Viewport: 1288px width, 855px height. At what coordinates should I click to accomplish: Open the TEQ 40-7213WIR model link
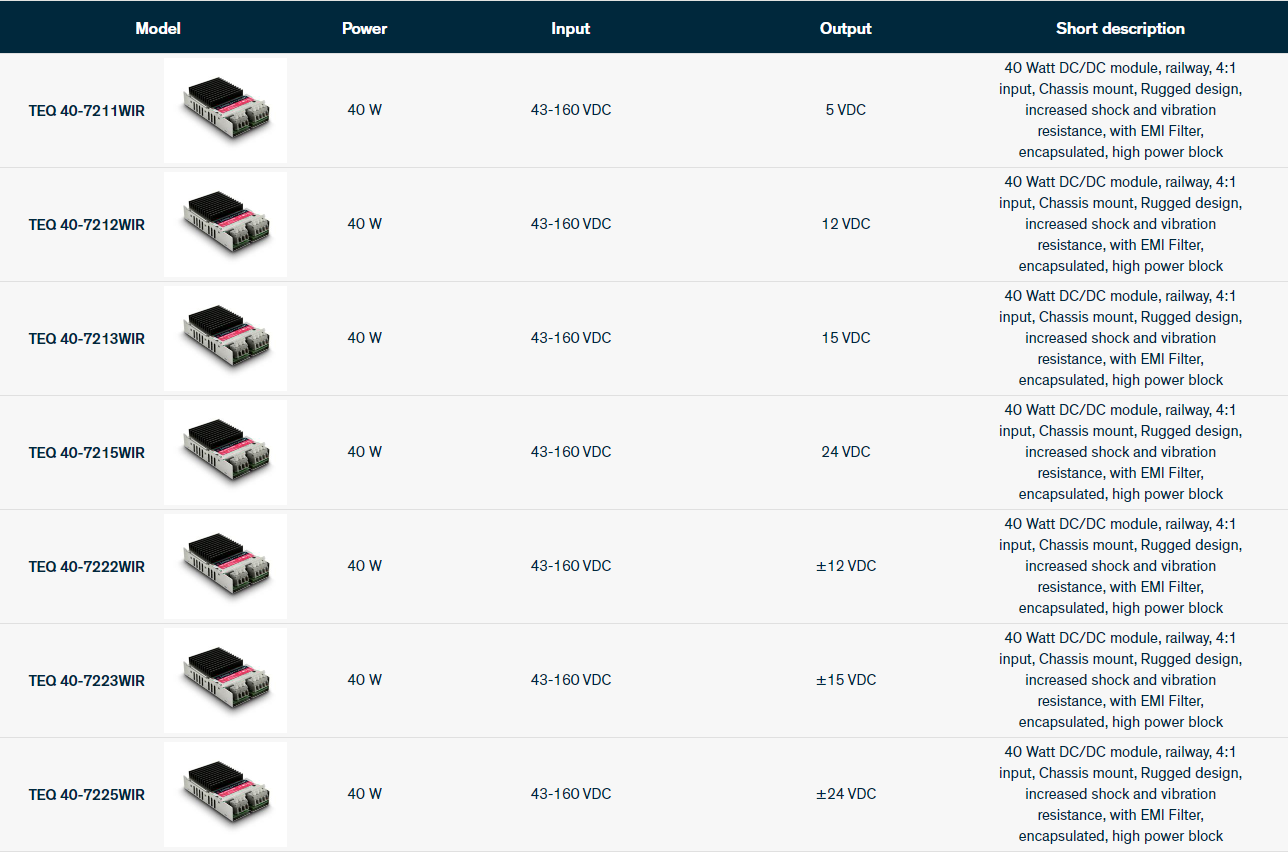87,339
